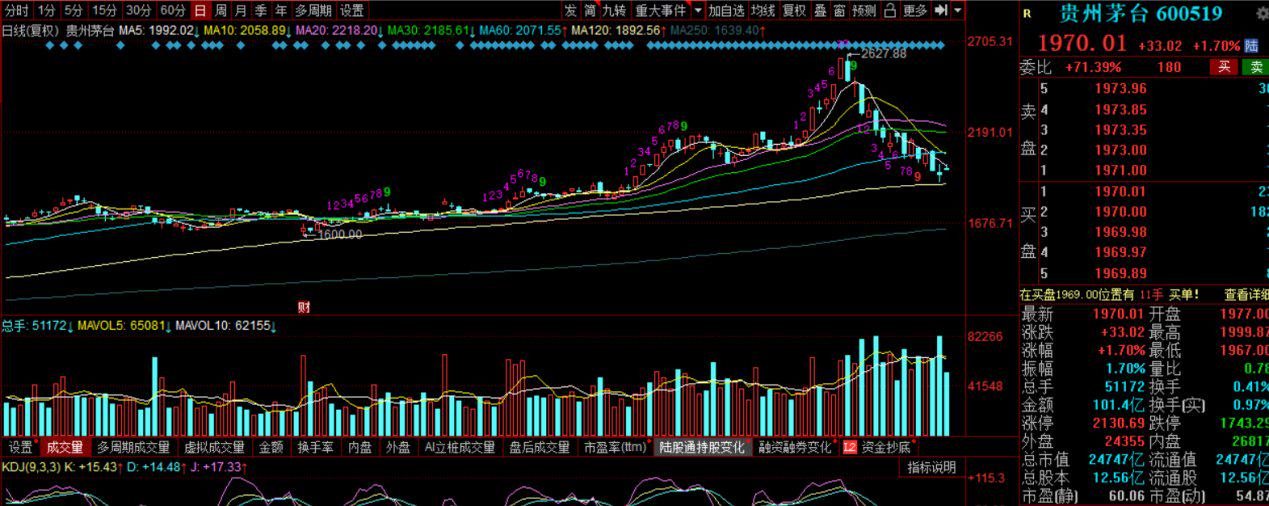Click the lock icon in toolbar
Viewport: 1269px width, 506px height.
pos(890,10)
